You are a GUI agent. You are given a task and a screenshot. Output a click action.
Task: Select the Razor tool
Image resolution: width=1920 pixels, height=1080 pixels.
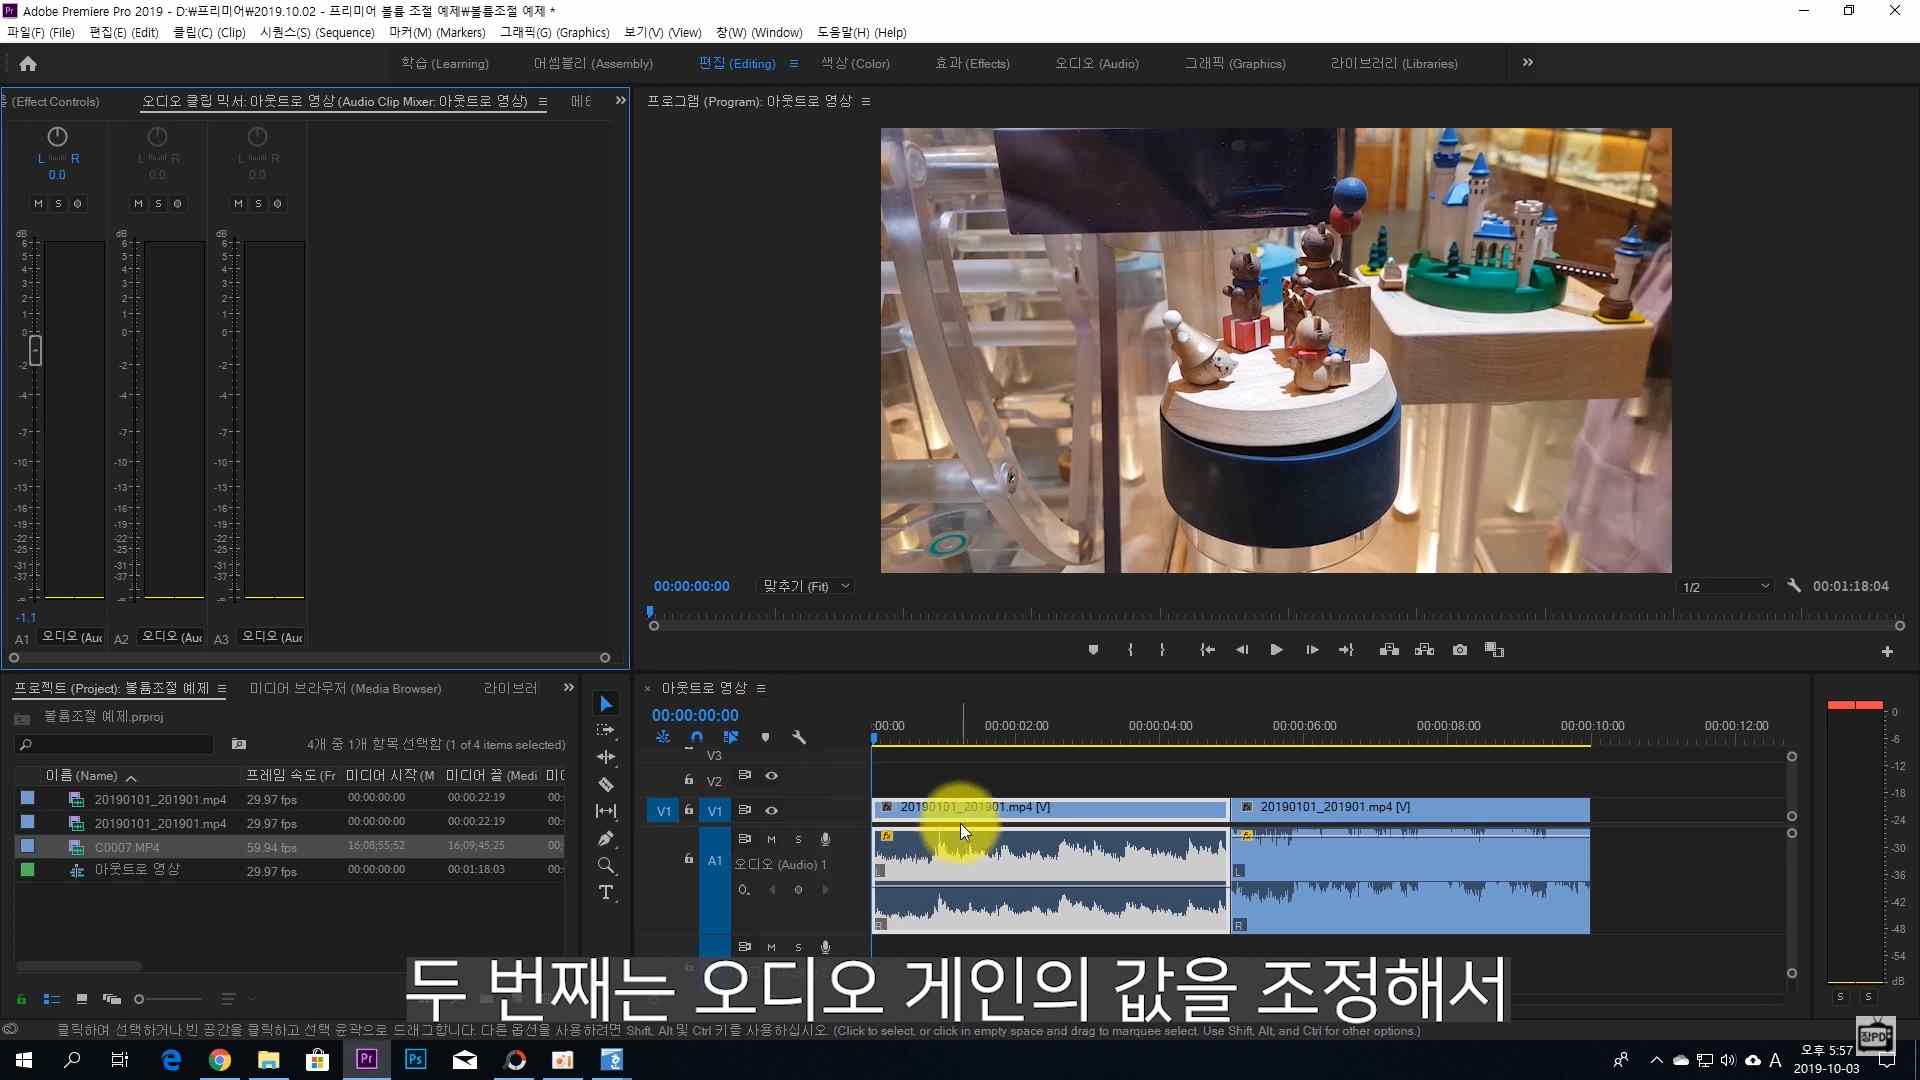click(x=606, y=785)
